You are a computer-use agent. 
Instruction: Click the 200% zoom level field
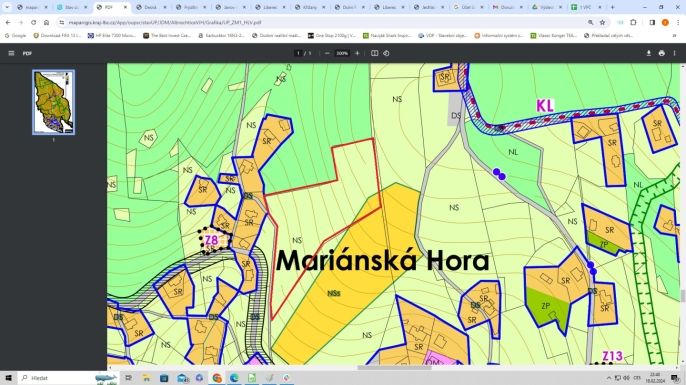pos(342,53)
